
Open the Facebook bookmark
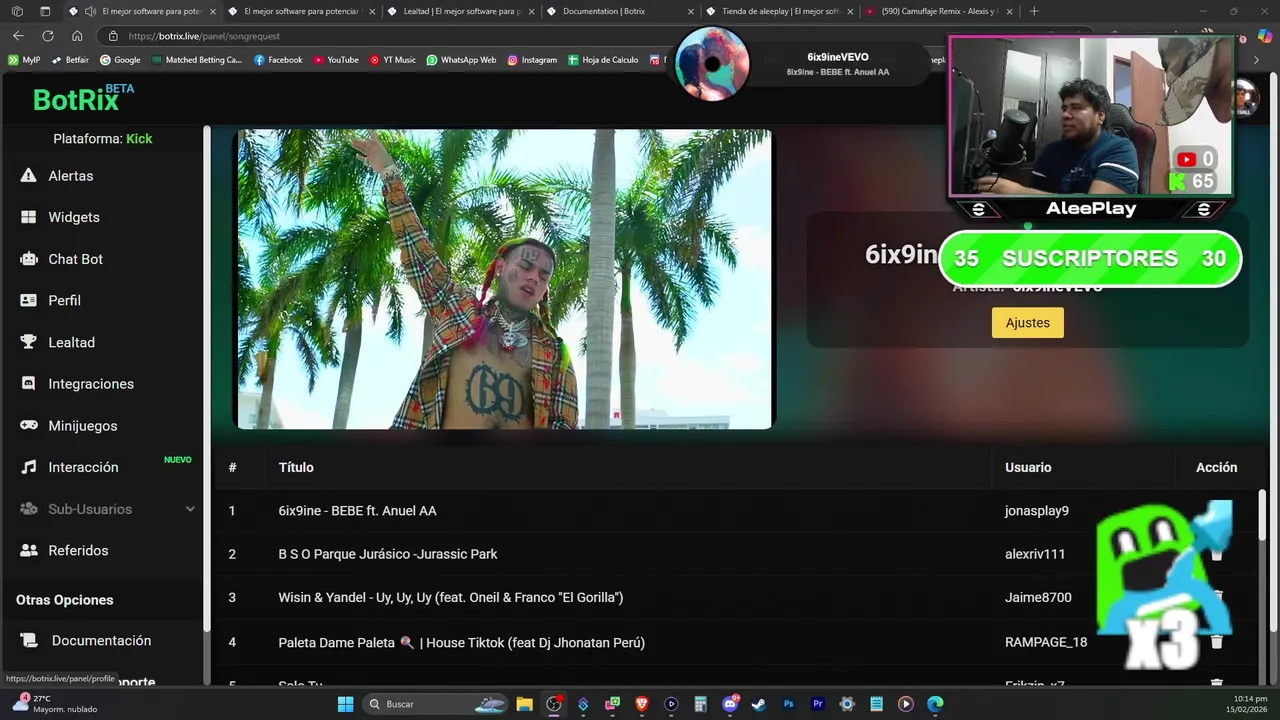[x=278, y=60]
